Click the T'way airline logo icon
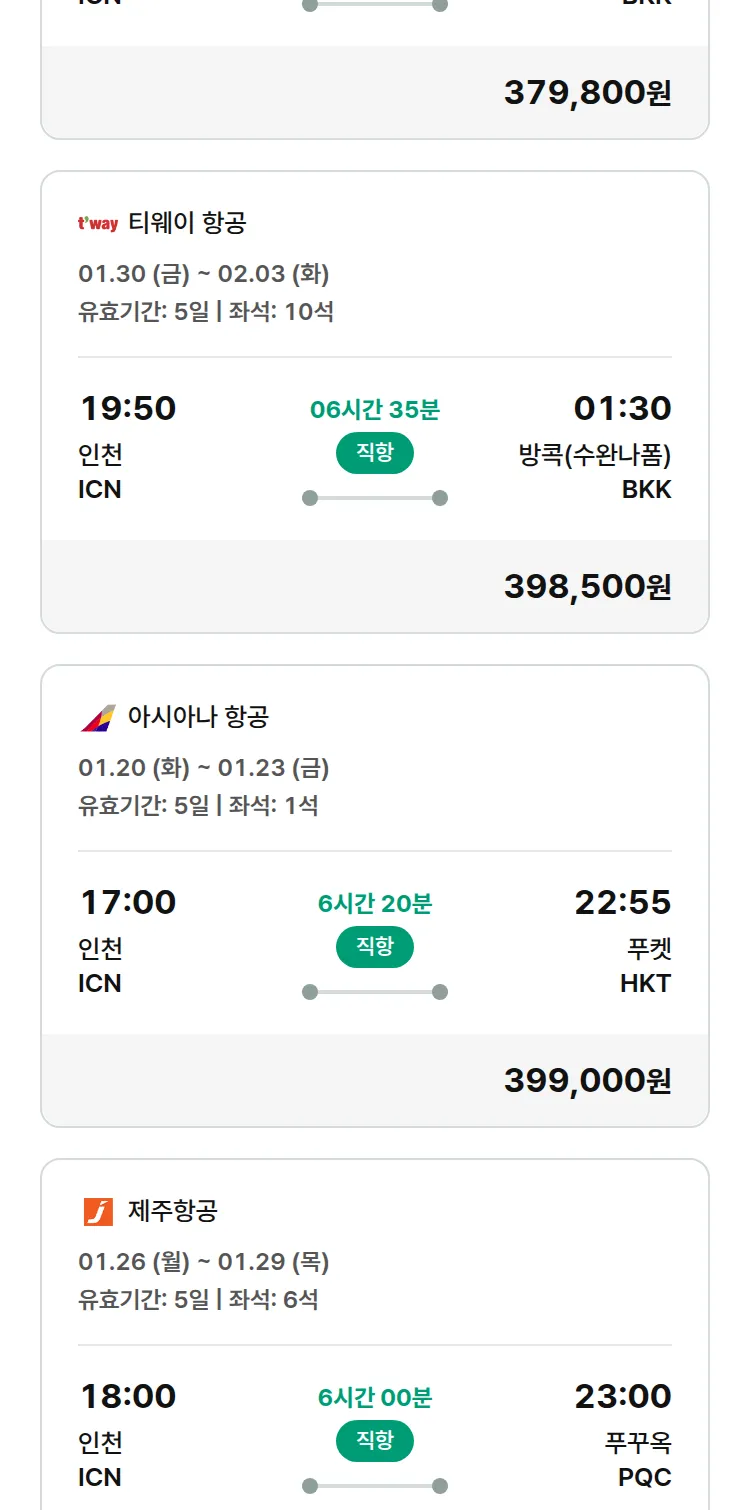The image size is (750, 1510). point(98,223)
